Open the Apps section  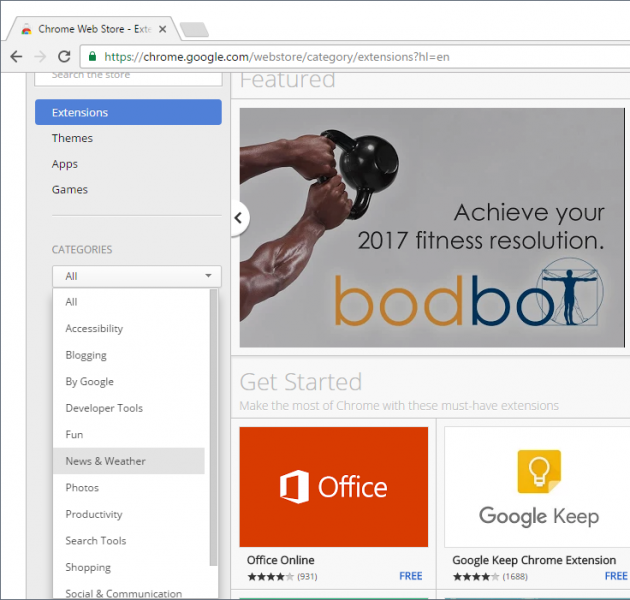(x=65, y=164)
